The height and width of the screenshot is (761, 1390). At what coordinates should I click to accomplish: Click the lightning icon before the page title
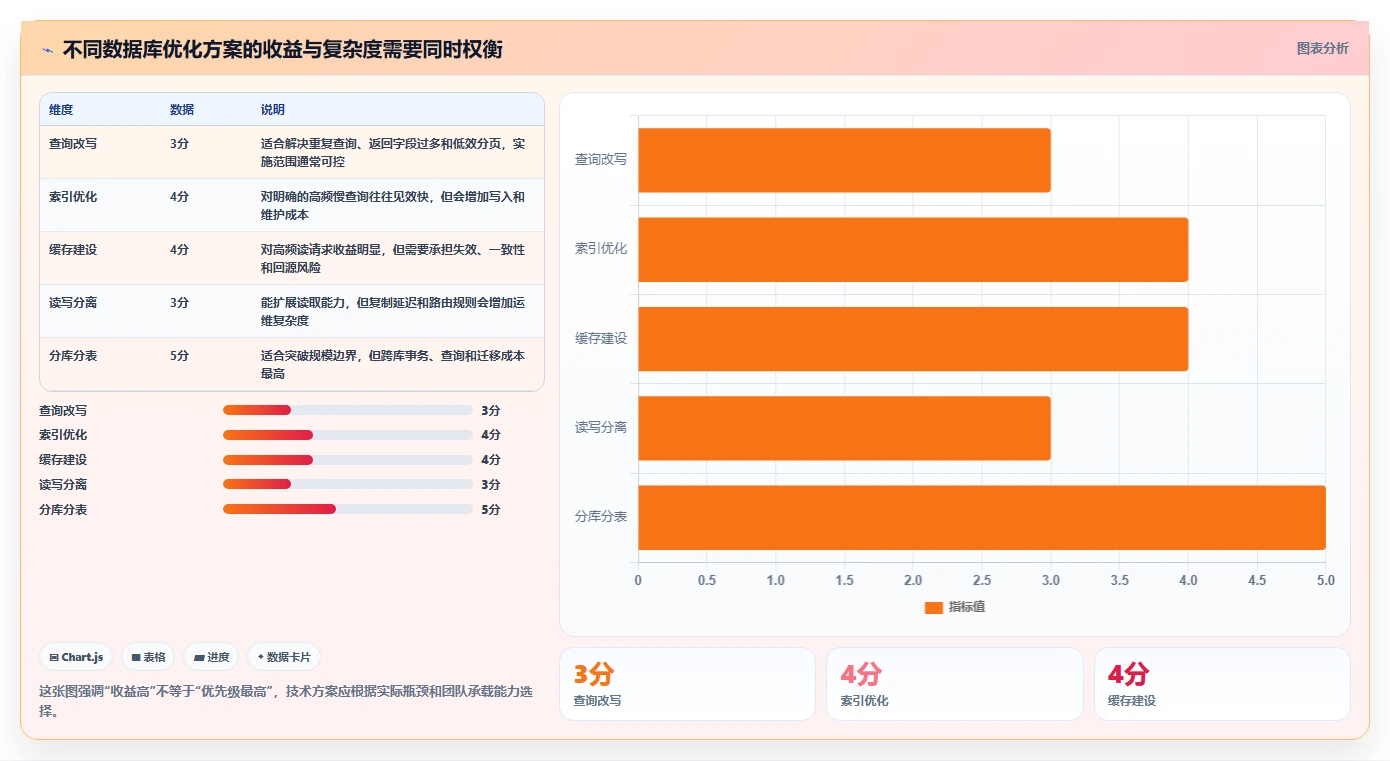click(47, 49)
